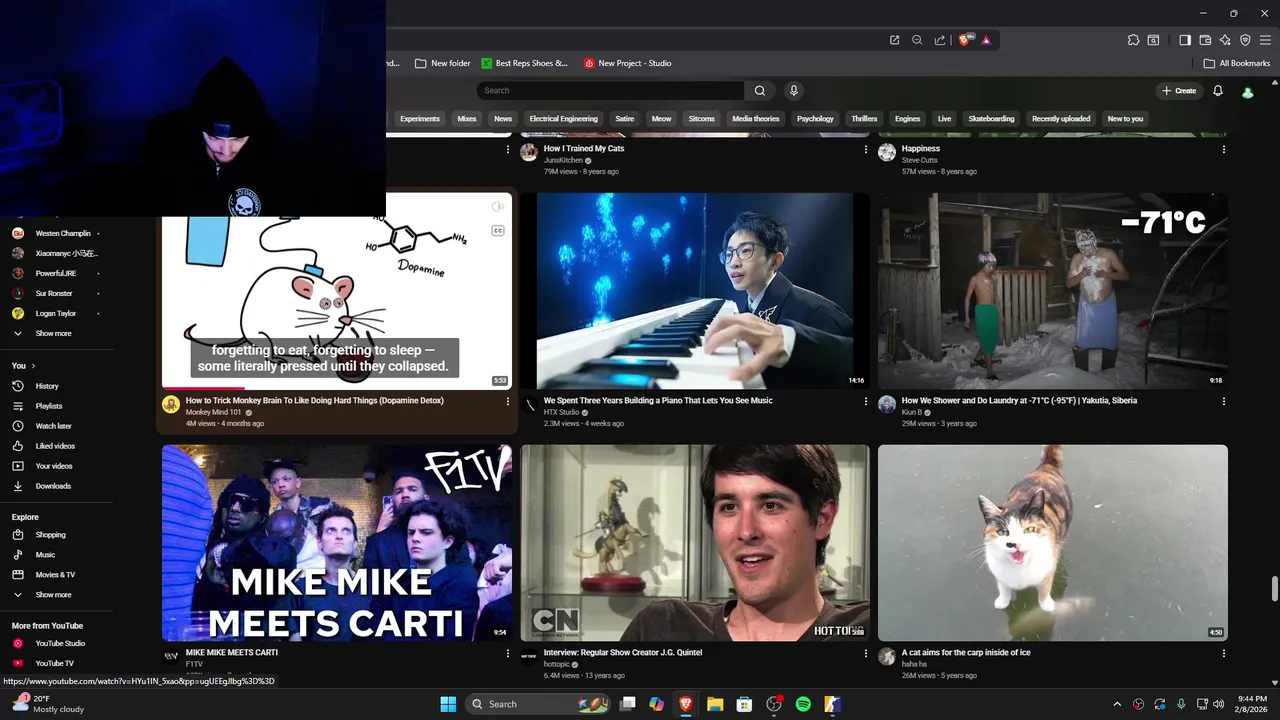This screenshot has width=1280, height=720.
Task: Toggle the system volume speaker icon
Action: [x=1218, y=704]
